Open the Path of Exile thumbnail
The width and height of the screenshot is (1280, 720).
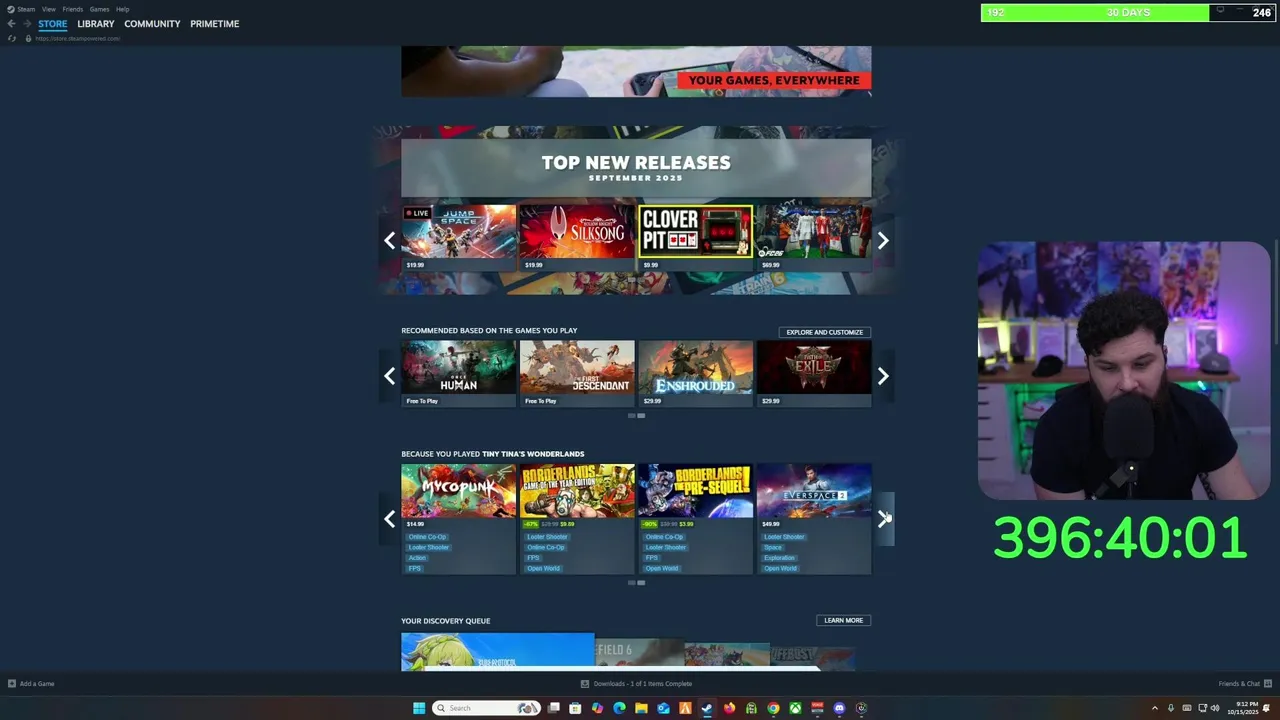pos(813,373)
